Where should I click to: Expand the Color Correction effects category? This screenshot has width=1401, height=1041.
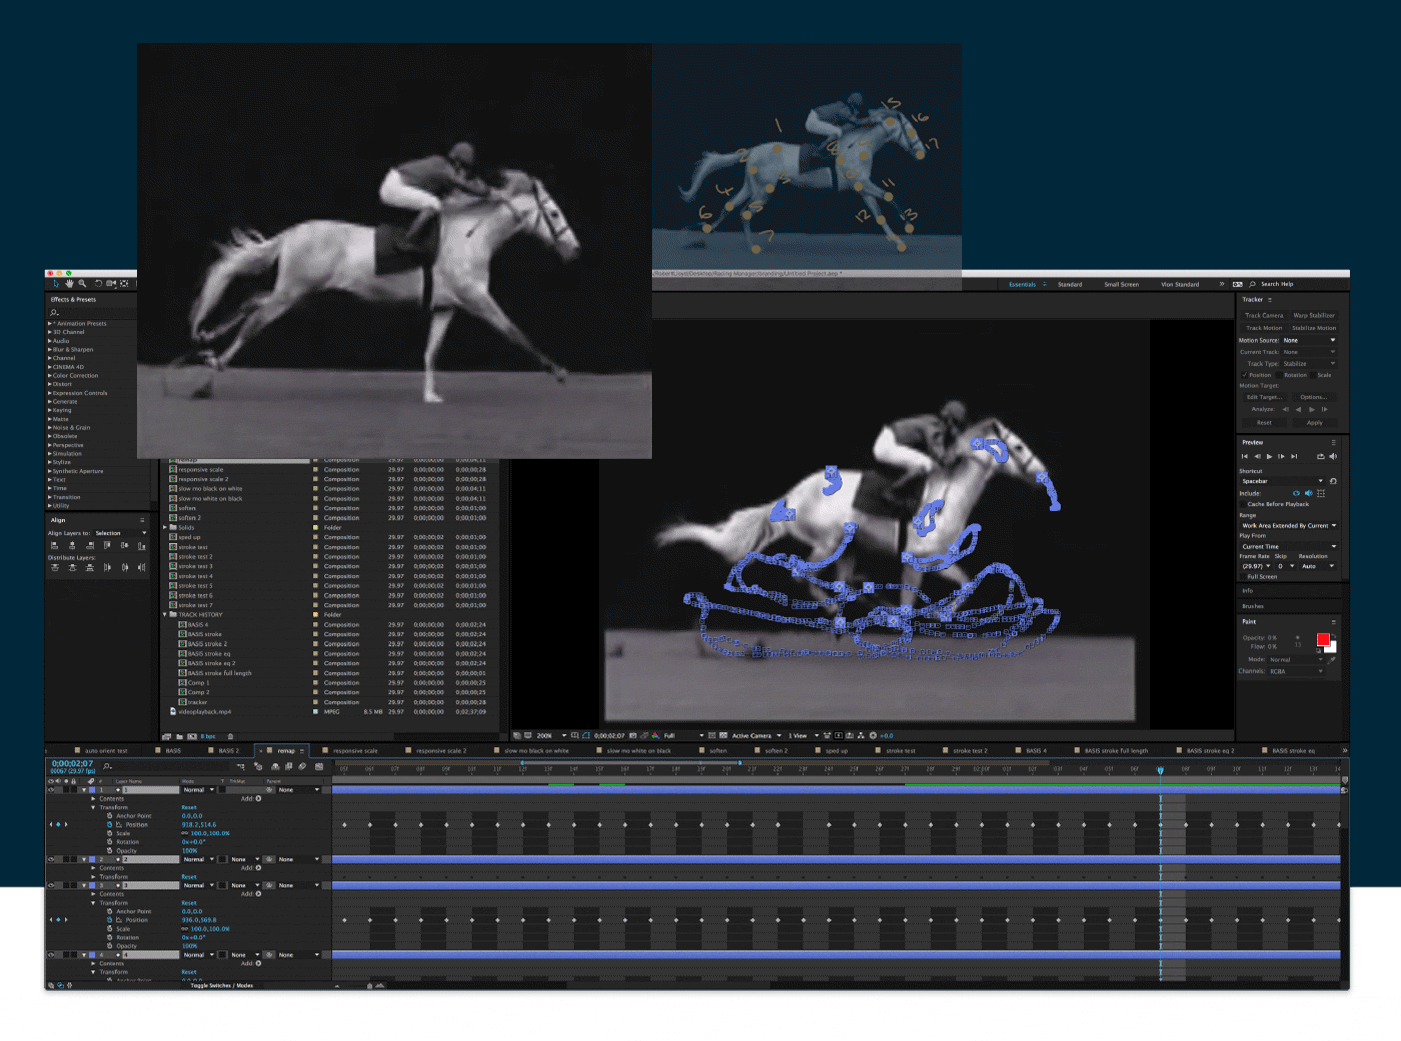coord(50,376)
